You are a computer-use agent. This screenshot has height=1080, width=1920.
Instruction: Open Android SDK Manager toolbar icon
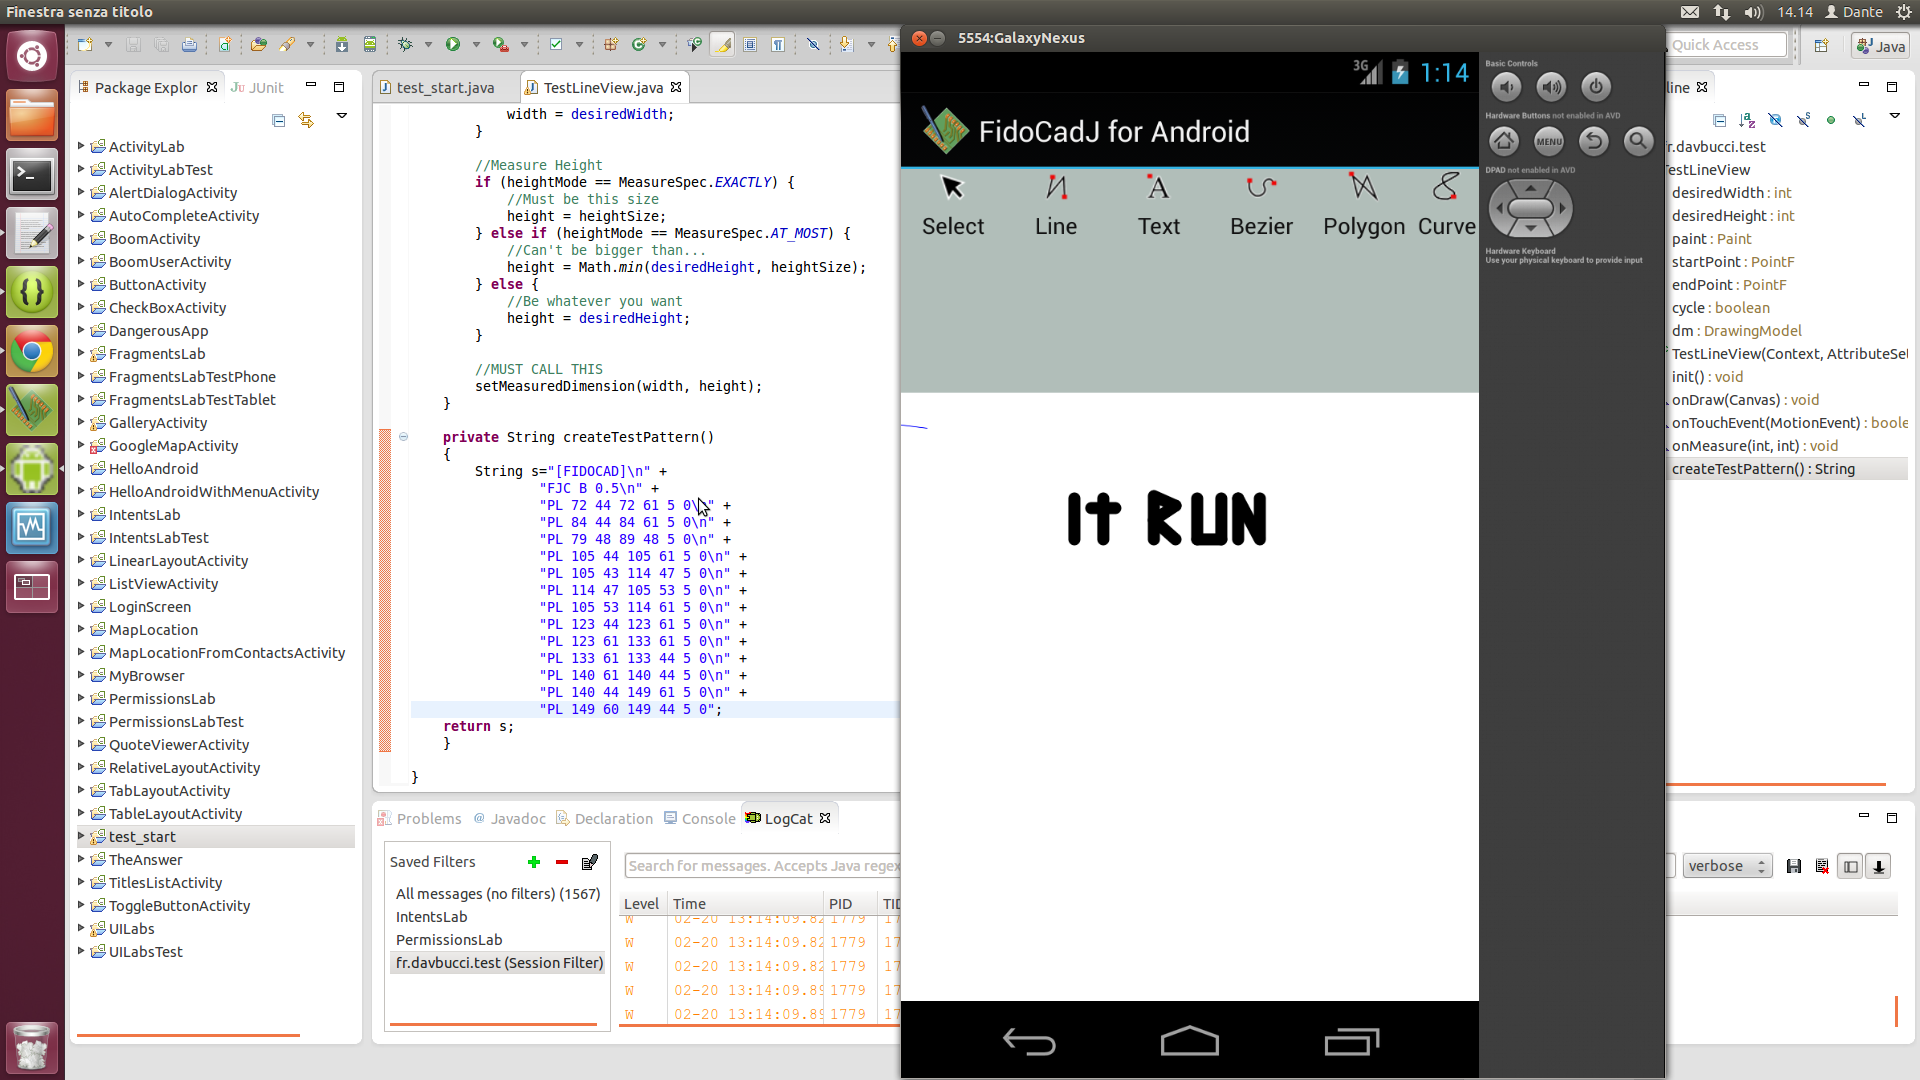(342, 45)
